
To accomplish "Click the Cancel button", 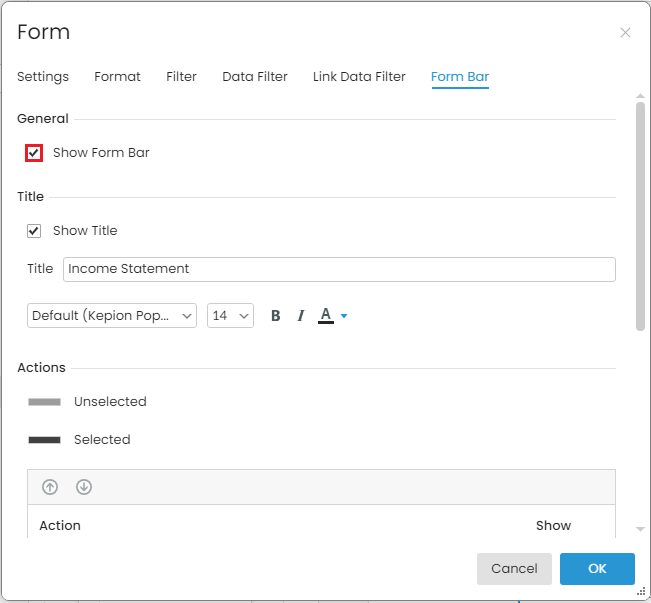I will pyautogui.click(x=514, y=569).
